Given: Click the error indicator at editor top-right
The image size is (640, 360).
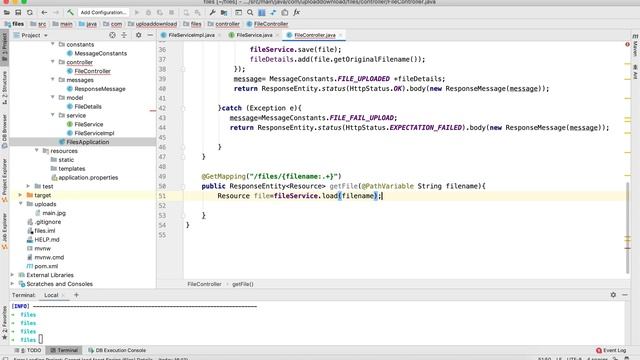Looking at the screenshot, I should [x=627, y=44].
